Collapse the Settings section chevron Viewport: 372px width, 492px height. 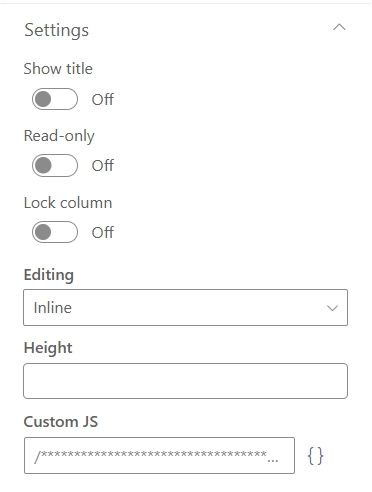coord(339,27)
